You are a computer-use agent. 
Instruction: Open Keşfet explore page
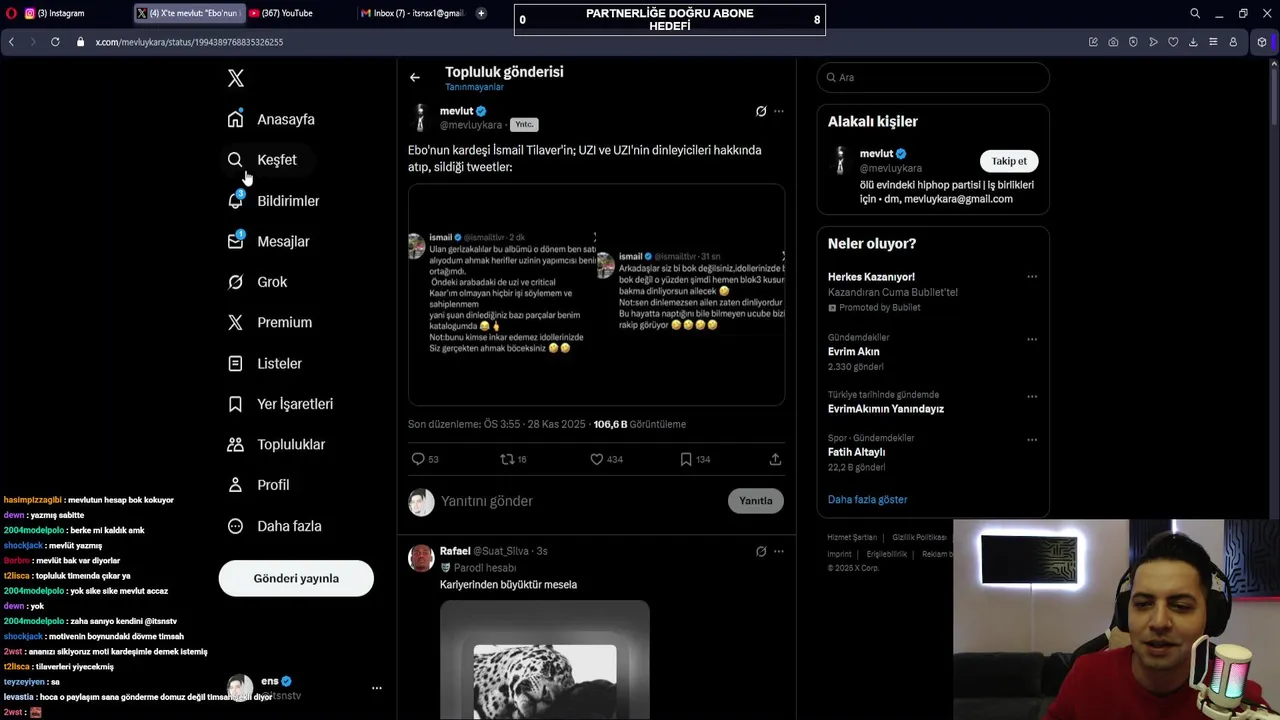pyautogui.click(x=262, y=160)
